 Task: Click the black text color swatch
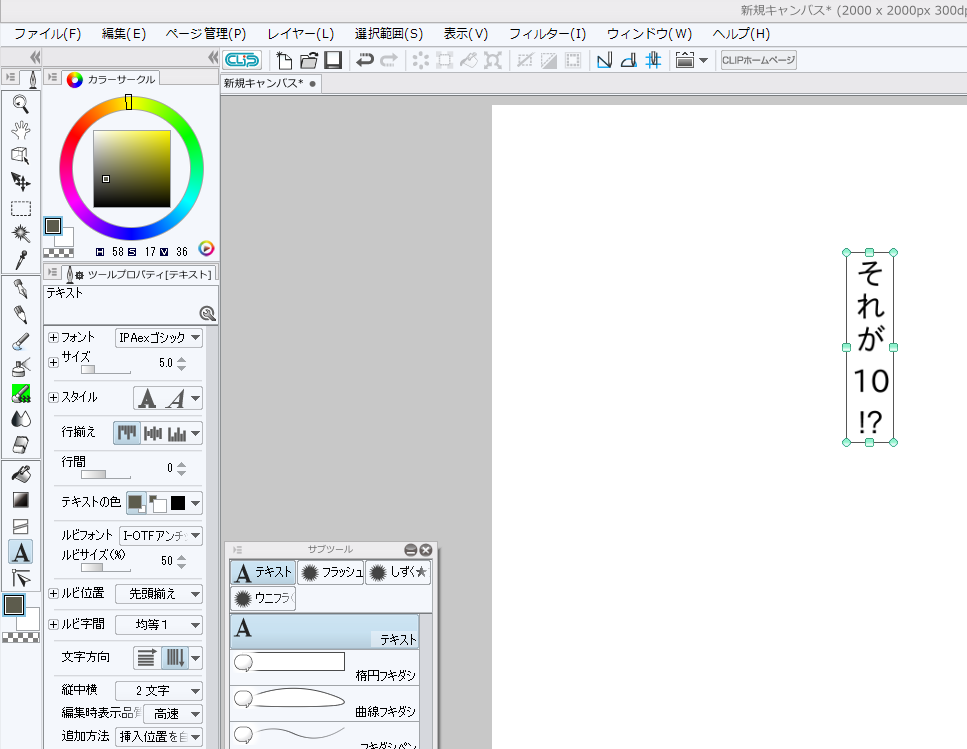pos(178,502)
